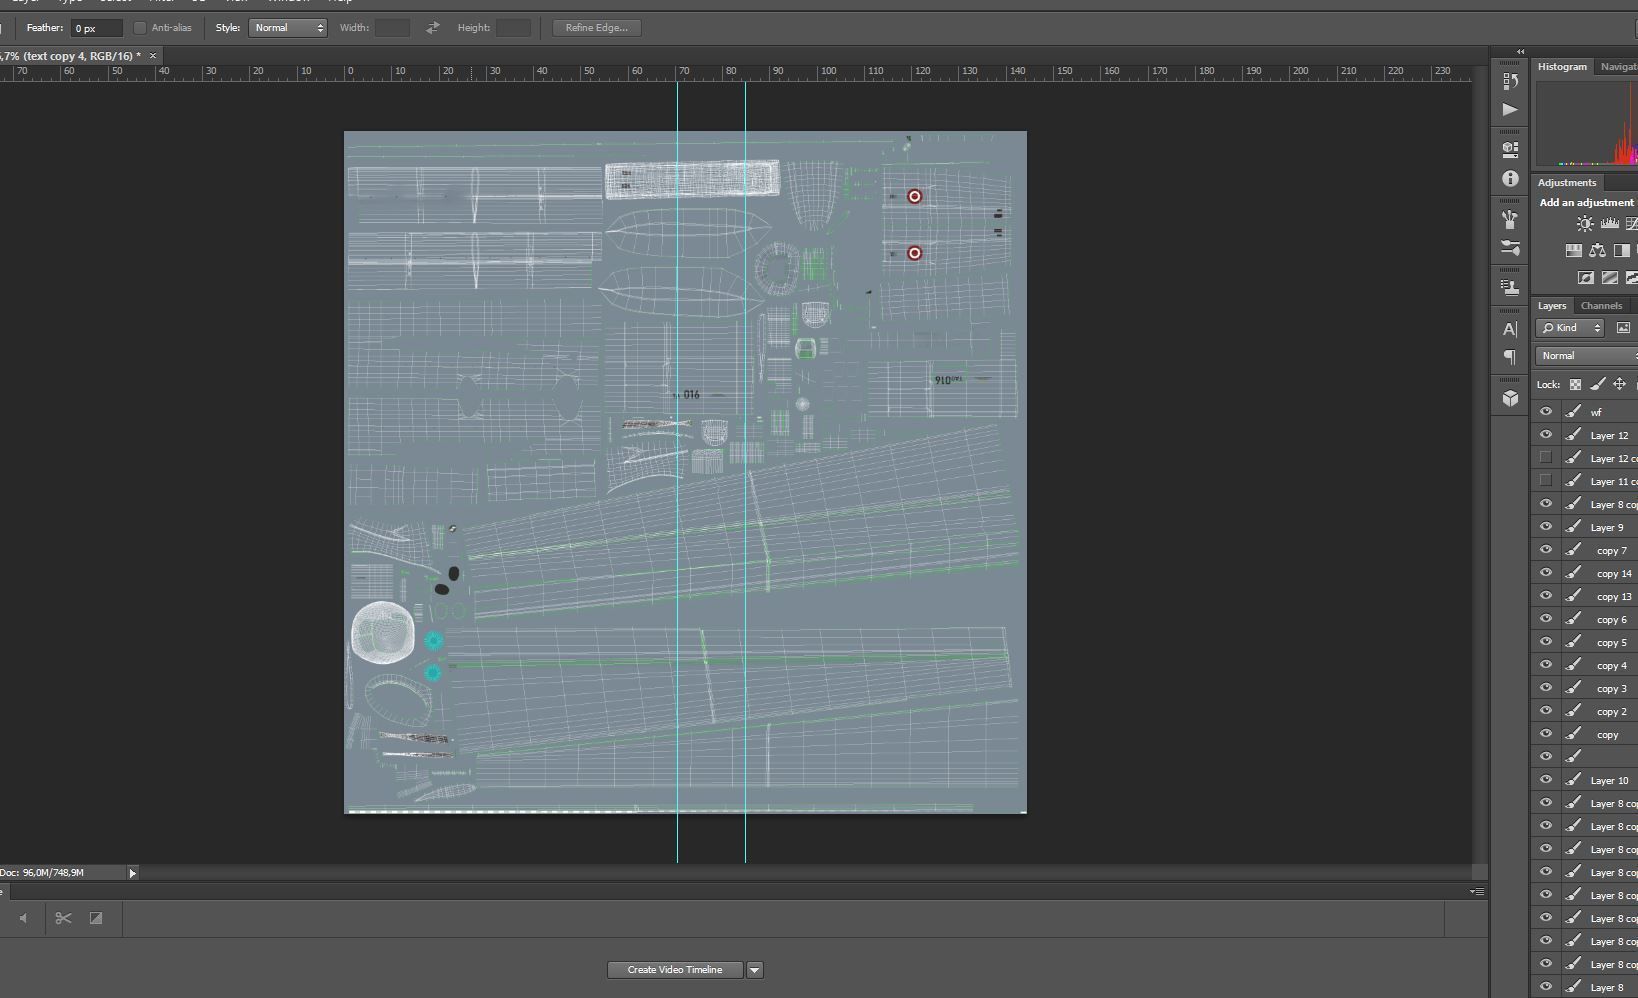Open the Create Video Timeline dropdown arrow
This screenshot has height=998, width=1638.
[755, 970]
